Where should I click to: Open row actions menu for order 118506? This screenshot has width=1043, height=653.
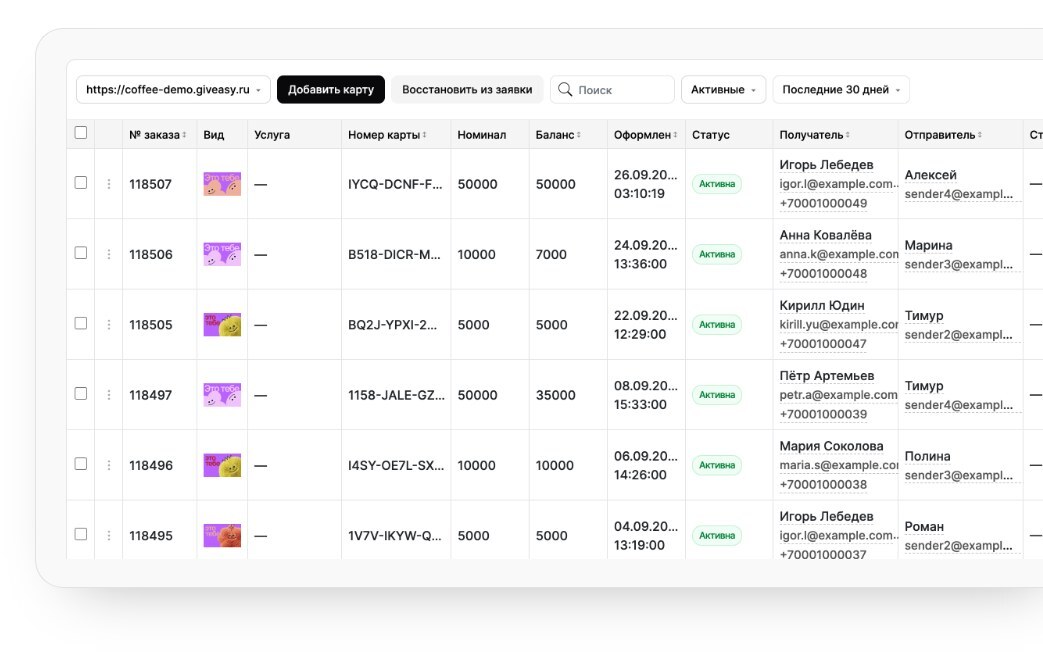(x=109, y=255)
